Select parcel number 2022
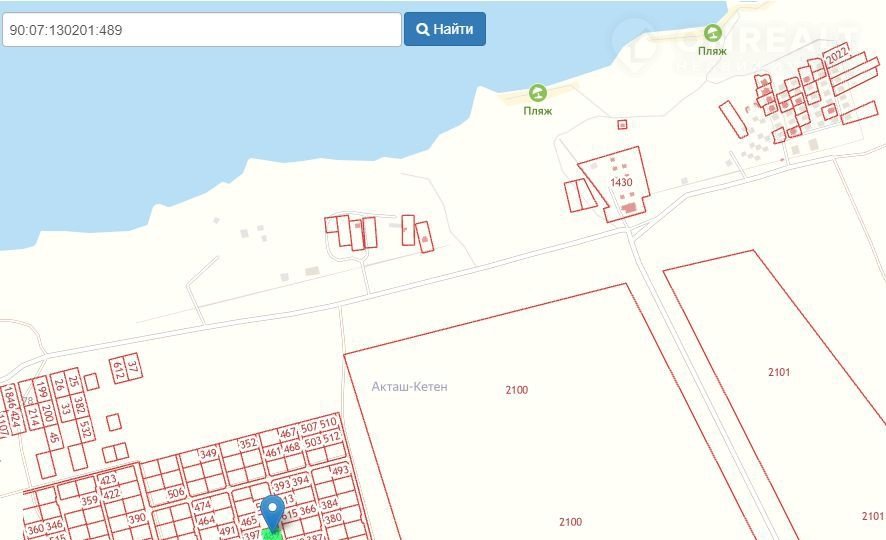 point(837,55)
